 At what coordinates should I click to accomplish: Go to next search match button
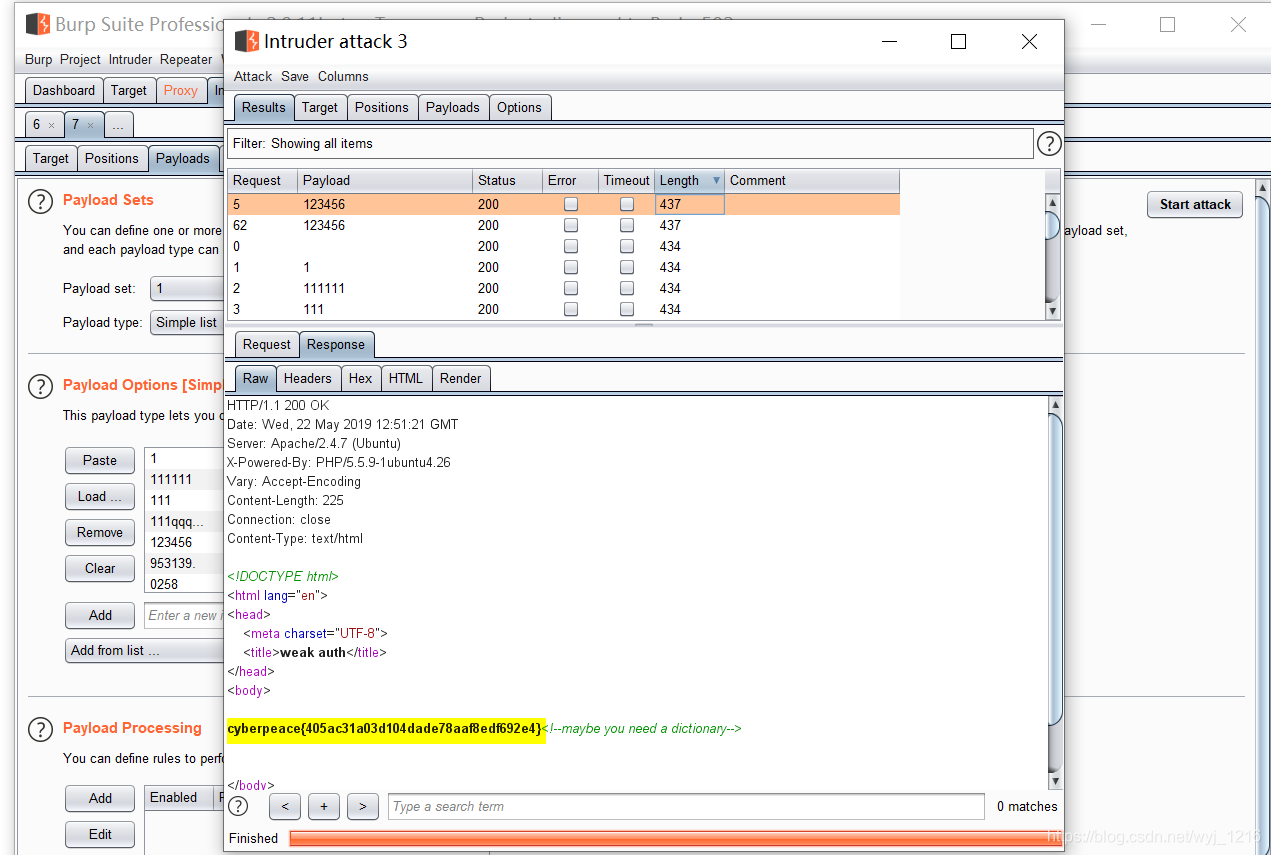pyautogui.click(x=363, y=807)
